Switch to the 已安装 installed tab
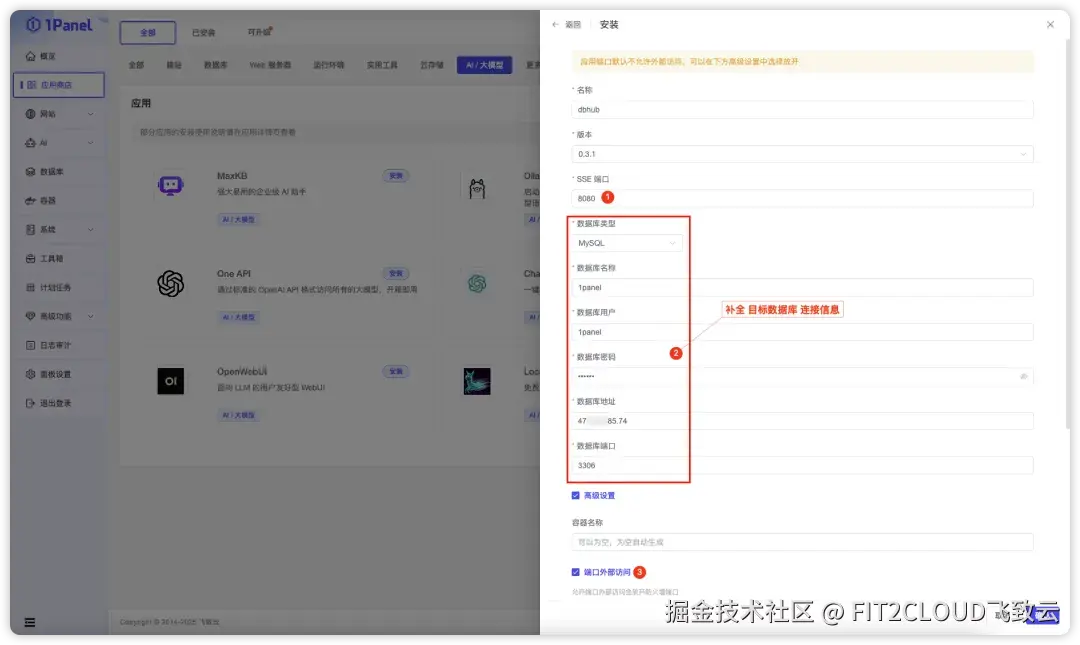The height and width of the screenshot is (645, 1080). coord(203,32)
